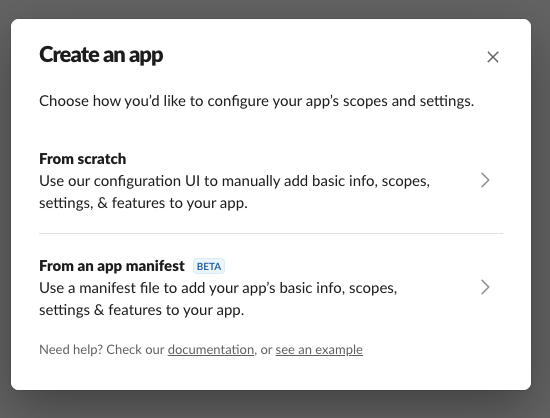This screenshot has width=550, height=418.
Task: Click 'settings, & features to your app.' under From scratch
Action: coord(143,203)
